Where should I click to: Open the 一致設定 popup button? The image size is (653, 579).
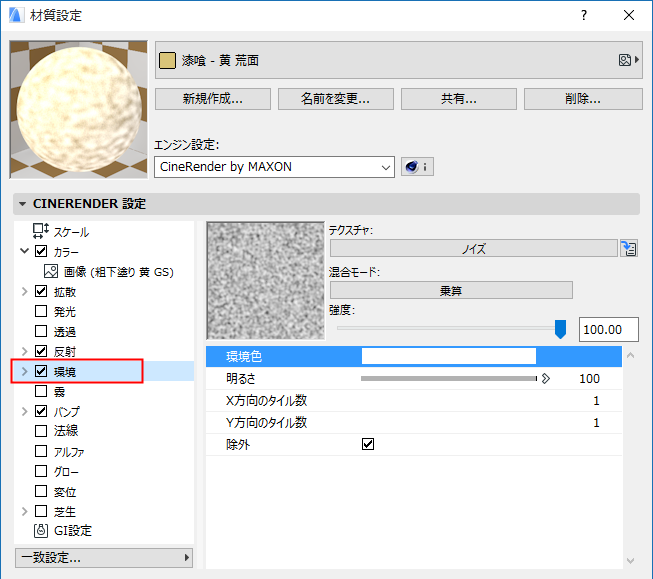coord(104,557)
